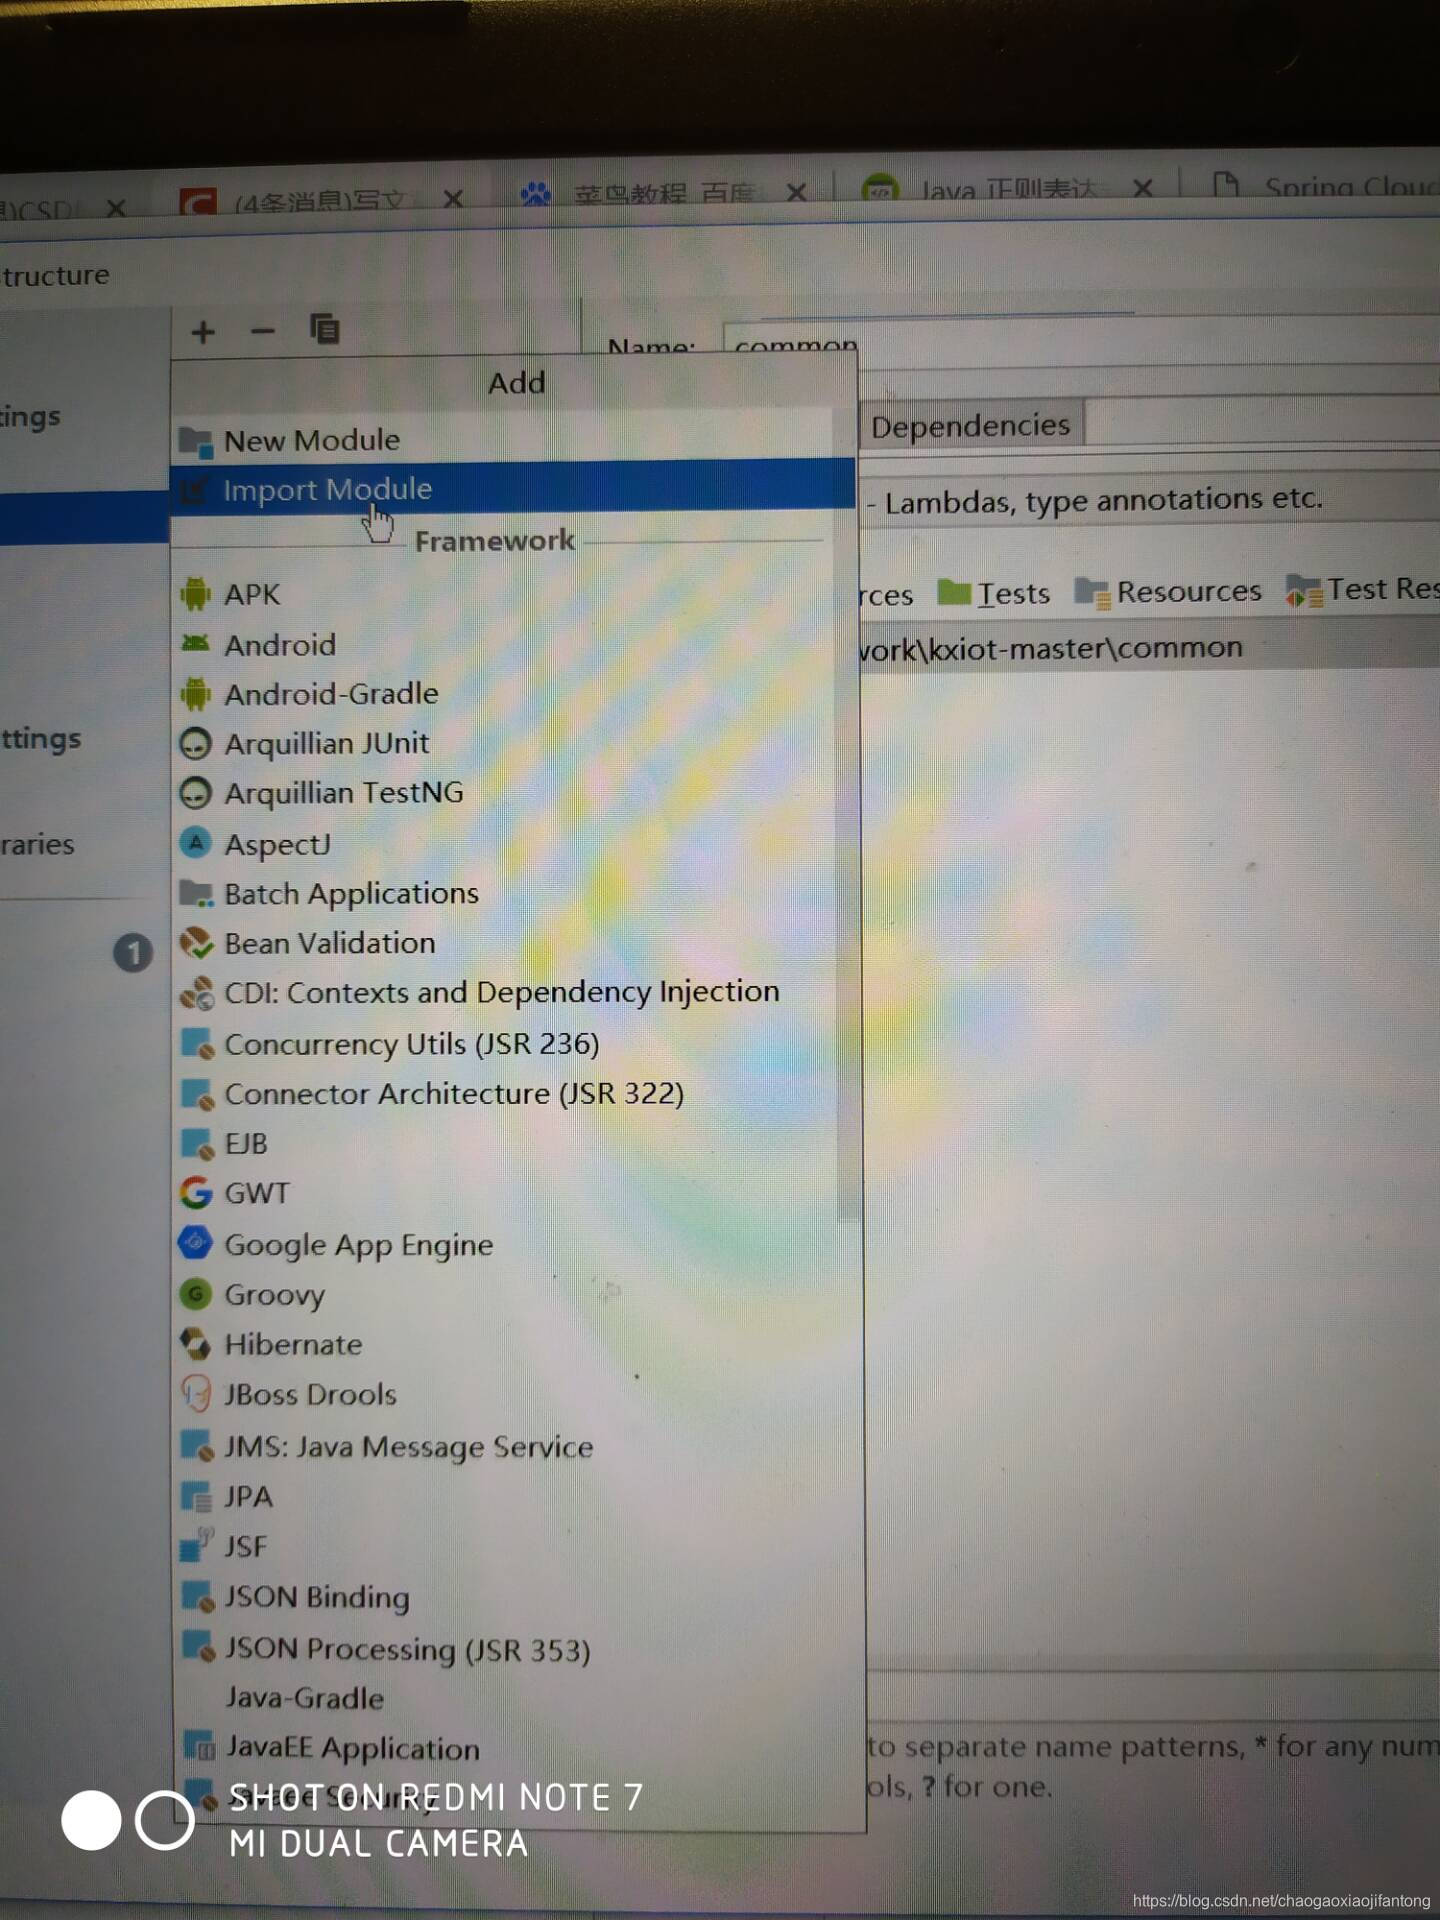Screen dimensions: 1440x1920
Task: Mark as Tests folder button
Action: [x=994, y=593]
